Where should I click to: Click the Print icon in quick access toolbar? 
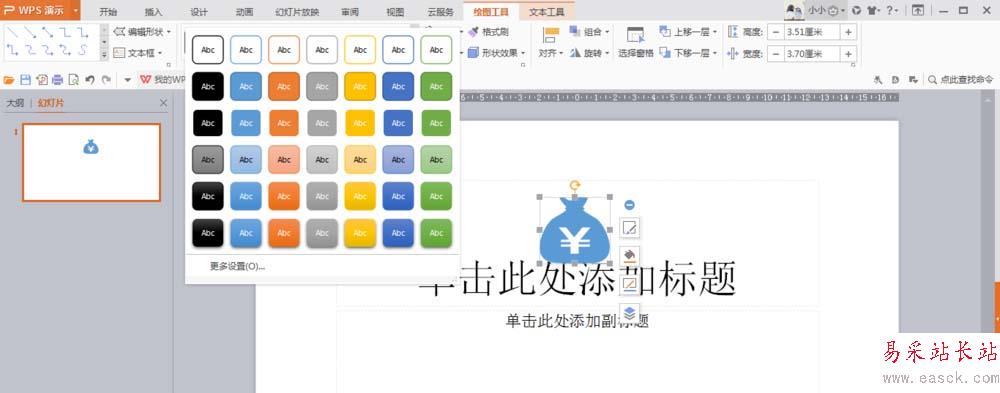coord(57,80)
